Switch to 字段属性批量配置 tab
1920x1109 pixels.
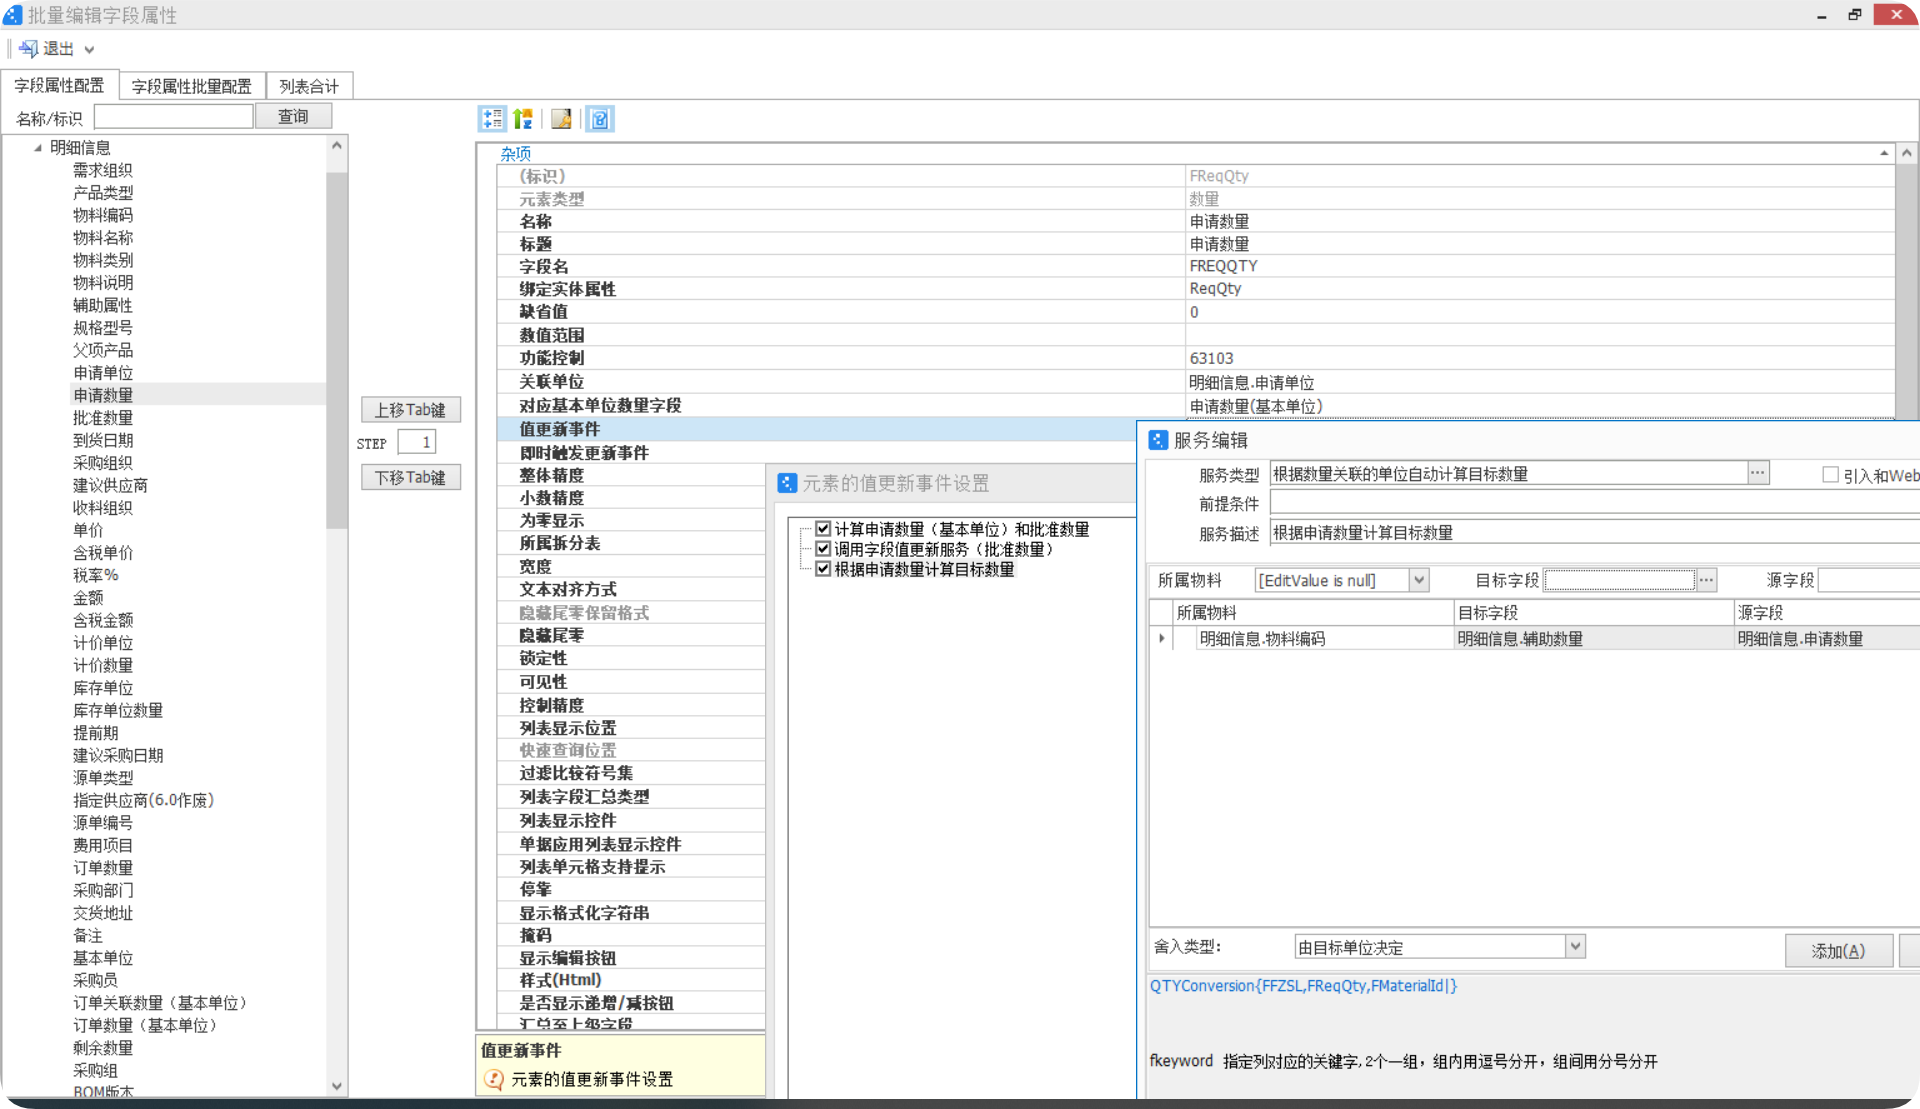192,86
